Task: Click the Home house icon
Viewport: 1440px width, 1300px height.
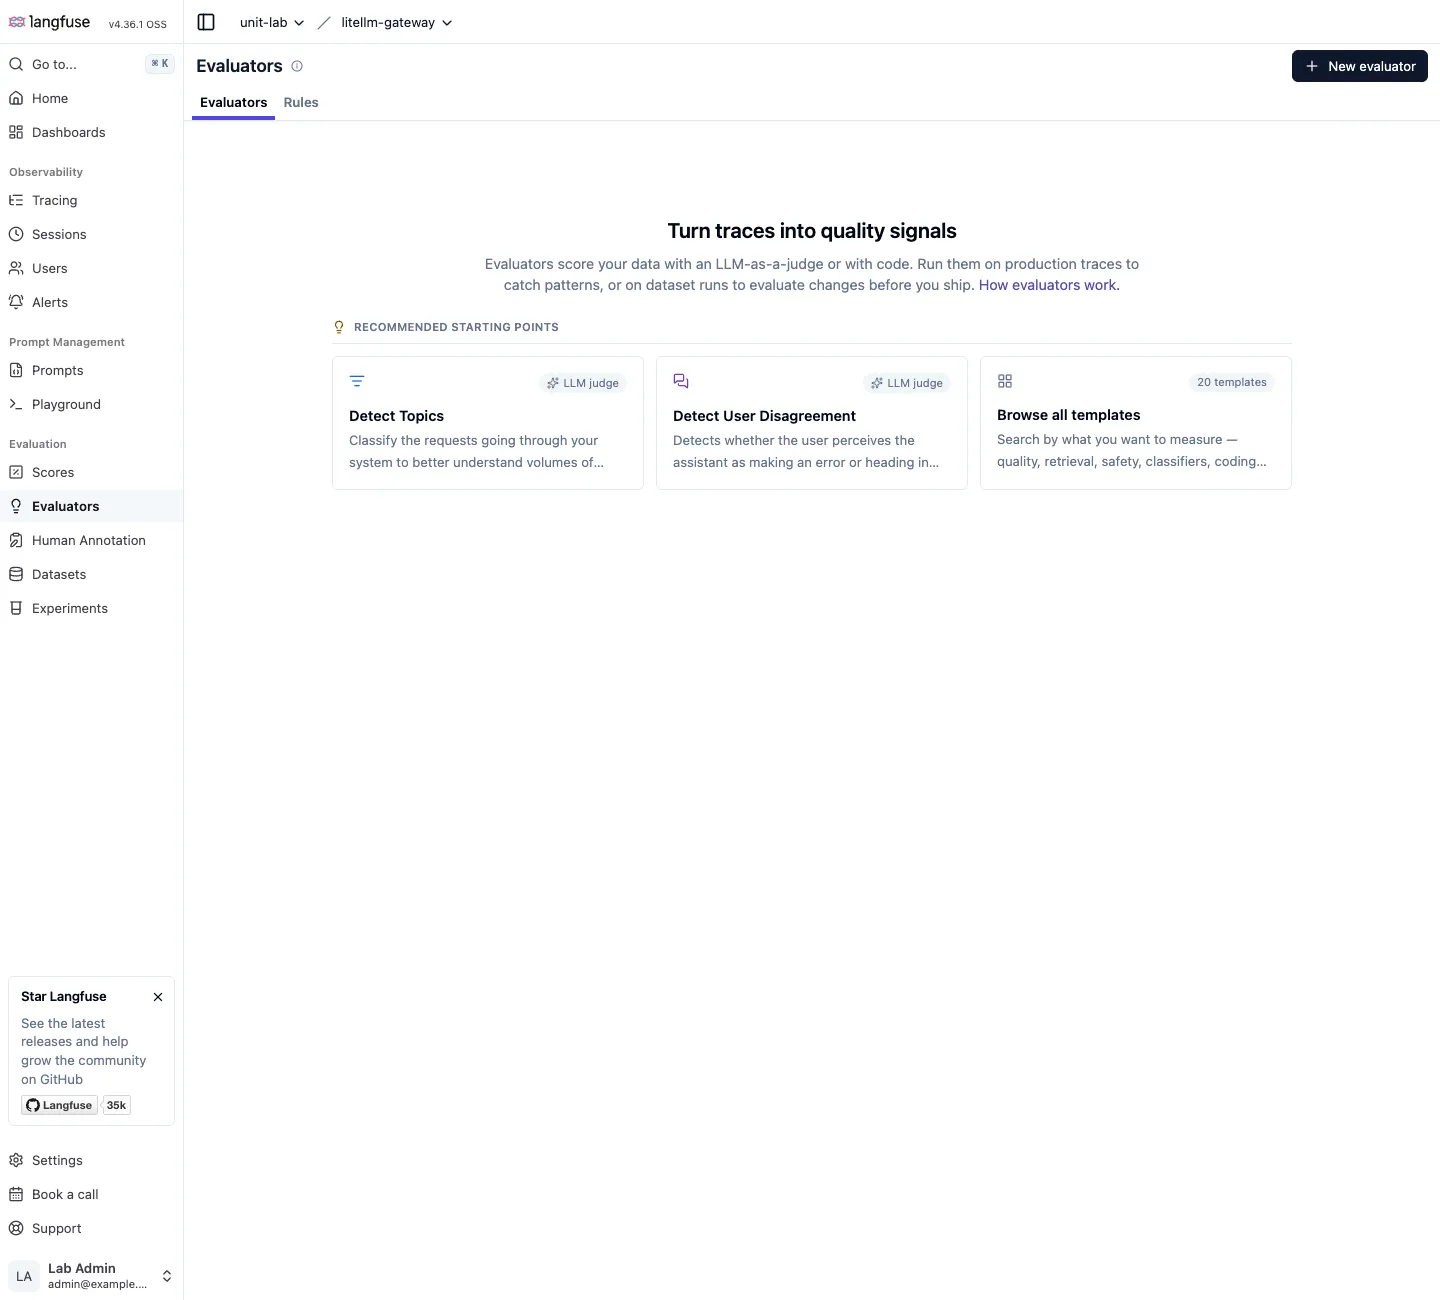Action: point(16,98)
